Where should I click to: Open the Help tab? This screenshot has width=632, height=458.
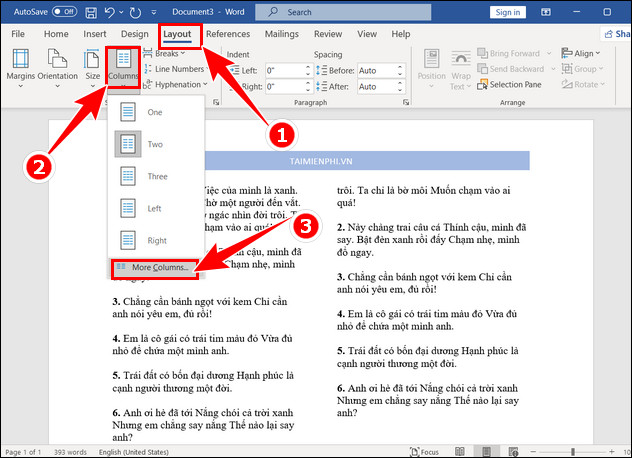[x=401, y=34]
